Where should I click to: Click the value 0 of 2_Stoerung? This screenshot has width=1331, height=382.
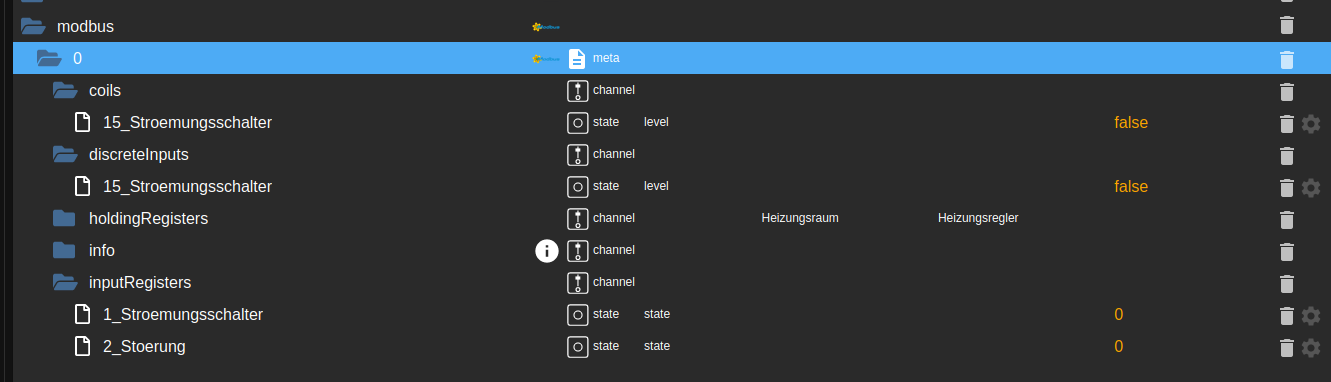tap(1119, 347)
